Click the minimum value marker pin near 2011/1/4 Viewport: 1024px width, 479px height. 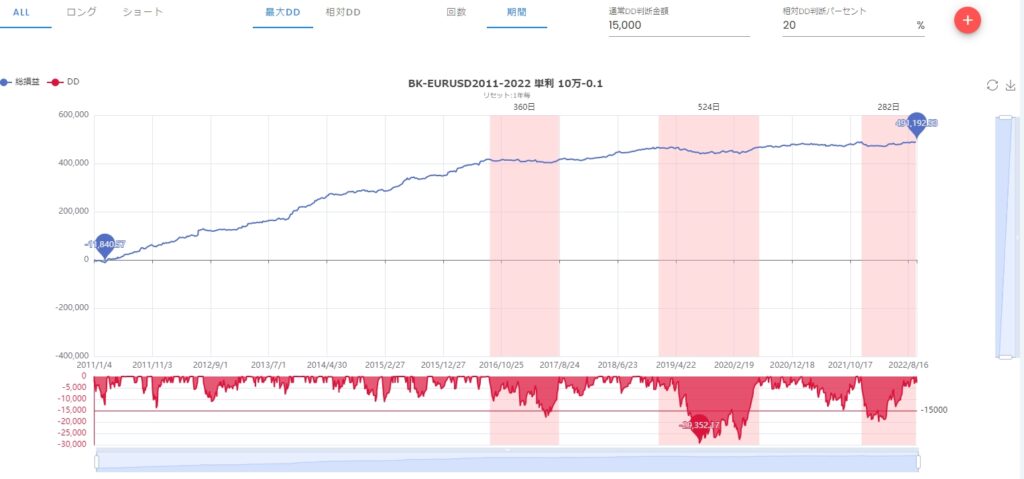click(x=104, y=246)
